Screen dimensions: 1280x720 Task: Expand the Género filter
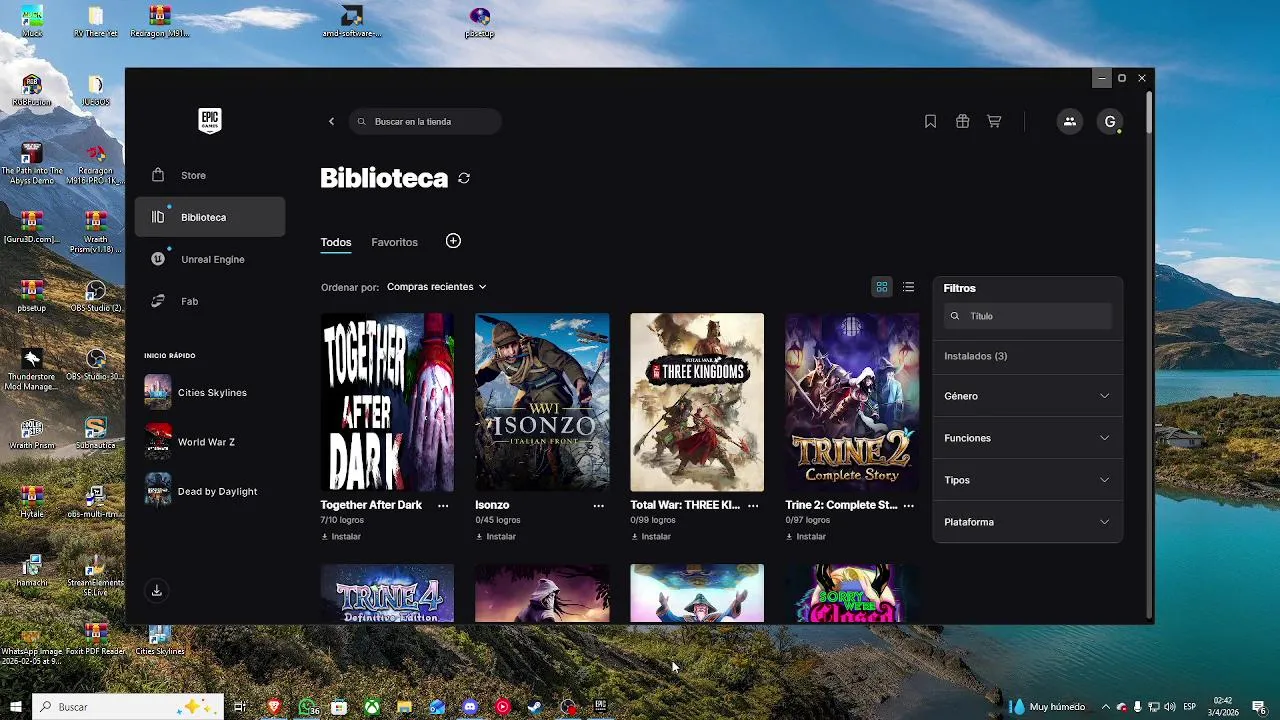pos(1027,396)
